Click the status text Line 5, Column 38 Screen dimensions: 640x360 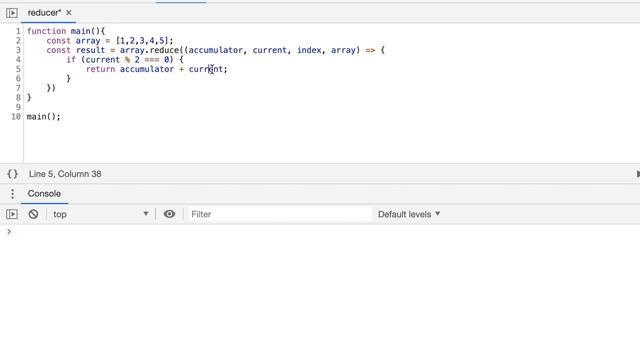[65, 174]
